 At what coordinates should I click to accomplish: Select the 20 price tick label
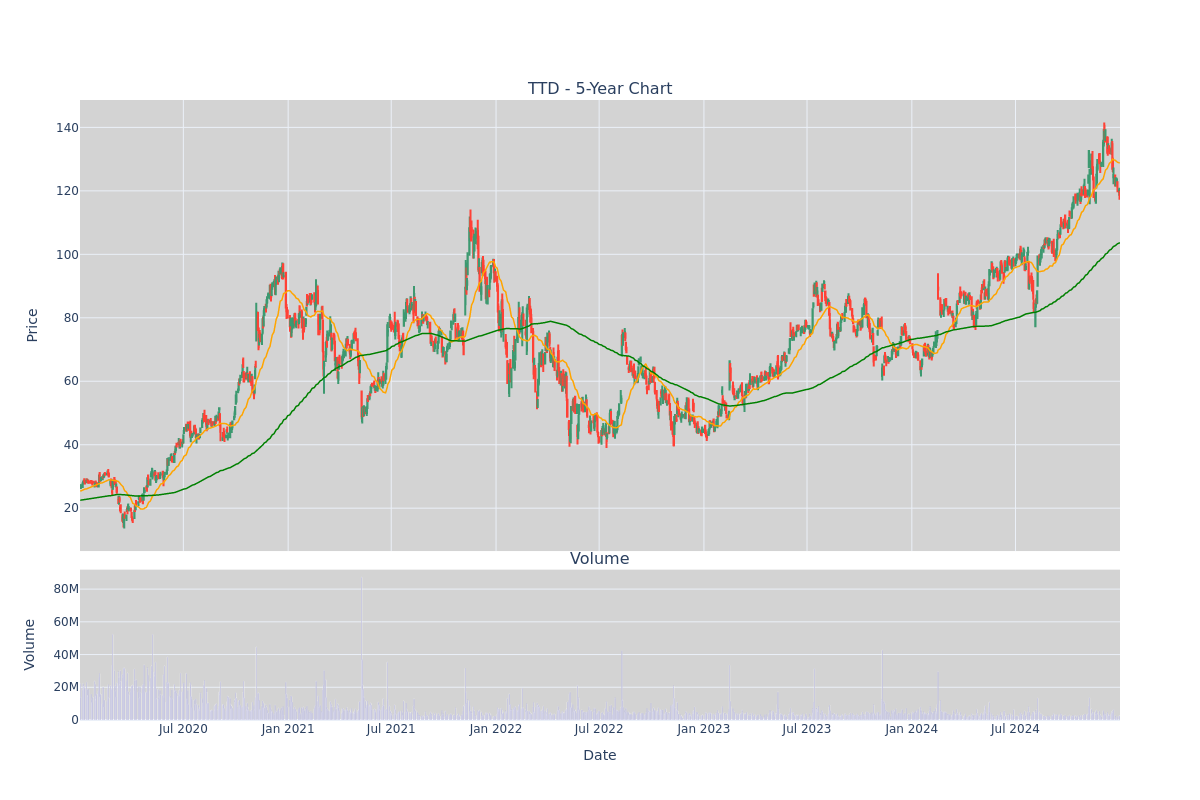pyautogui.click(x=70, y=508)
